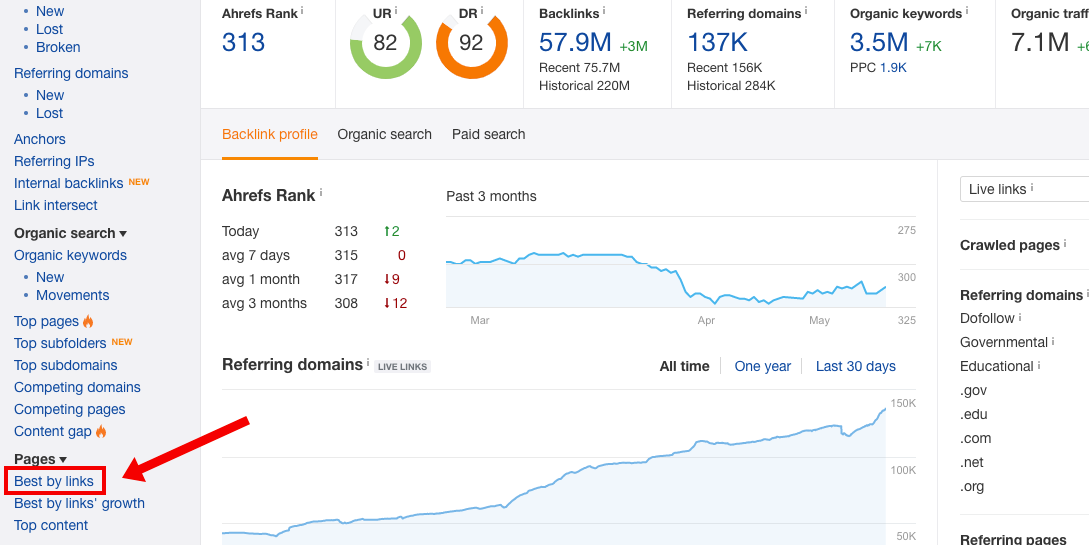Click the fire icon next to Top pages
1089x545 pixels.
tap(88, 321)
